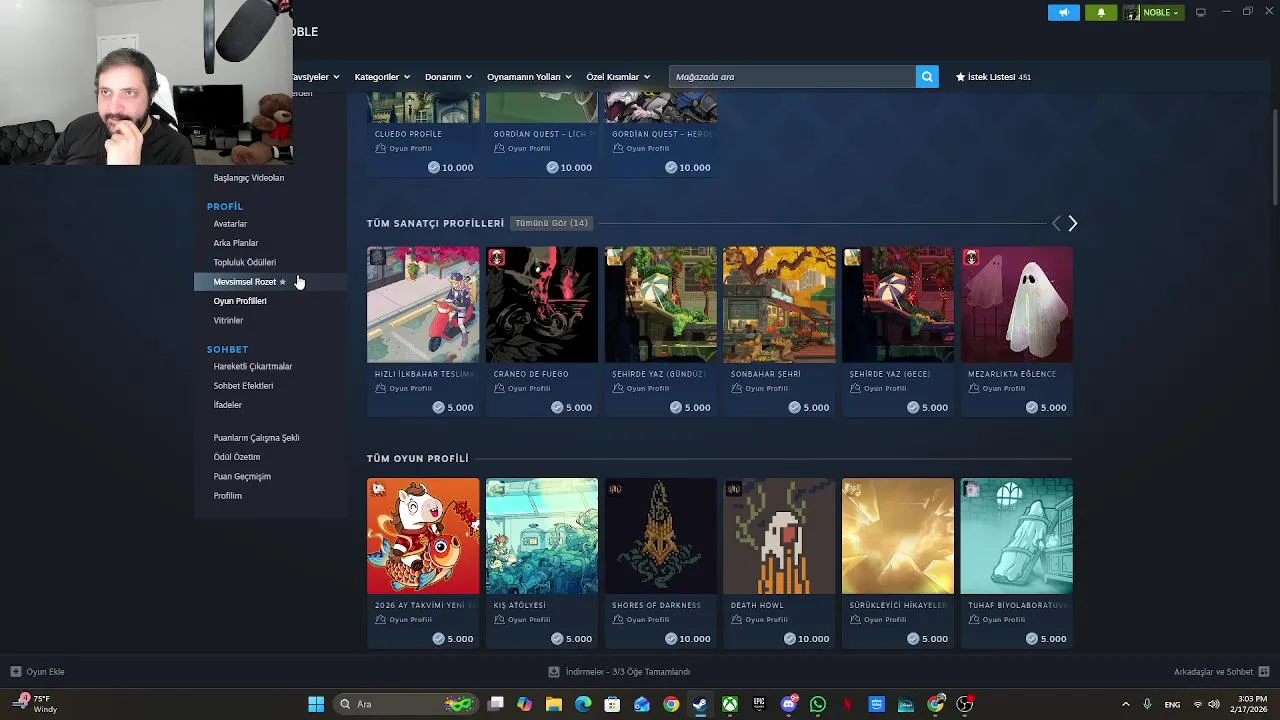Open Xbox app from taskbar
Screen dimensions: 1280x720
pyautogui.click(x=730, y=704)
